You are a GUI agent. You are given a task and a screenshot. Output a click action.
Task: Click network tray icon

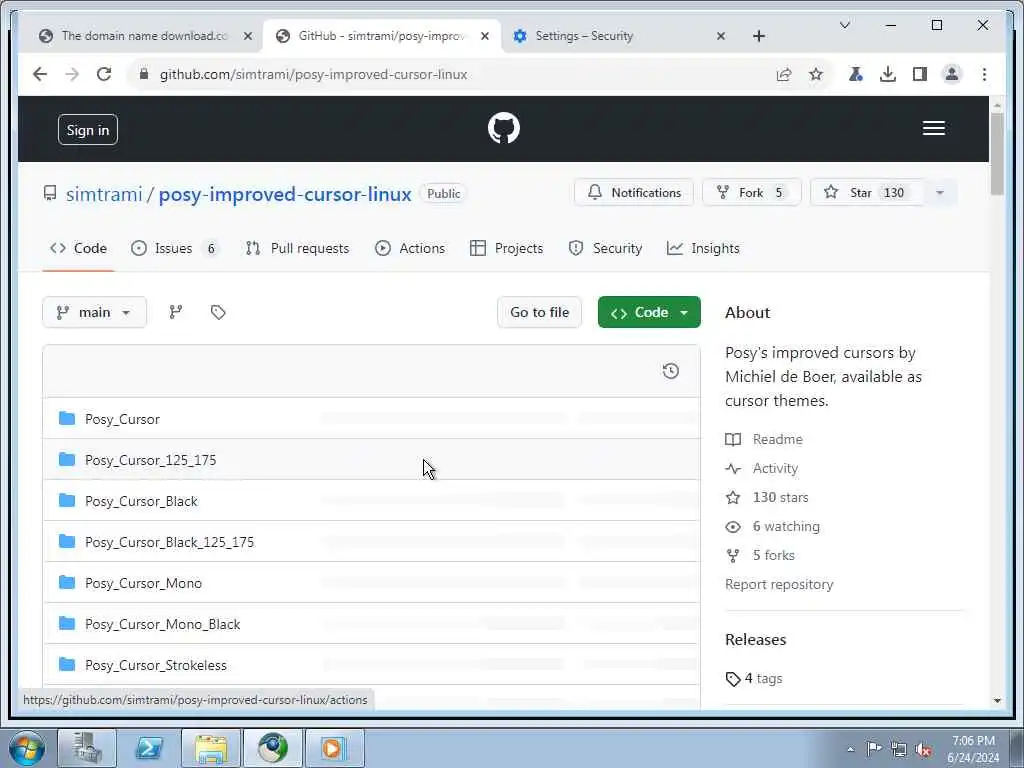[899, 749]
